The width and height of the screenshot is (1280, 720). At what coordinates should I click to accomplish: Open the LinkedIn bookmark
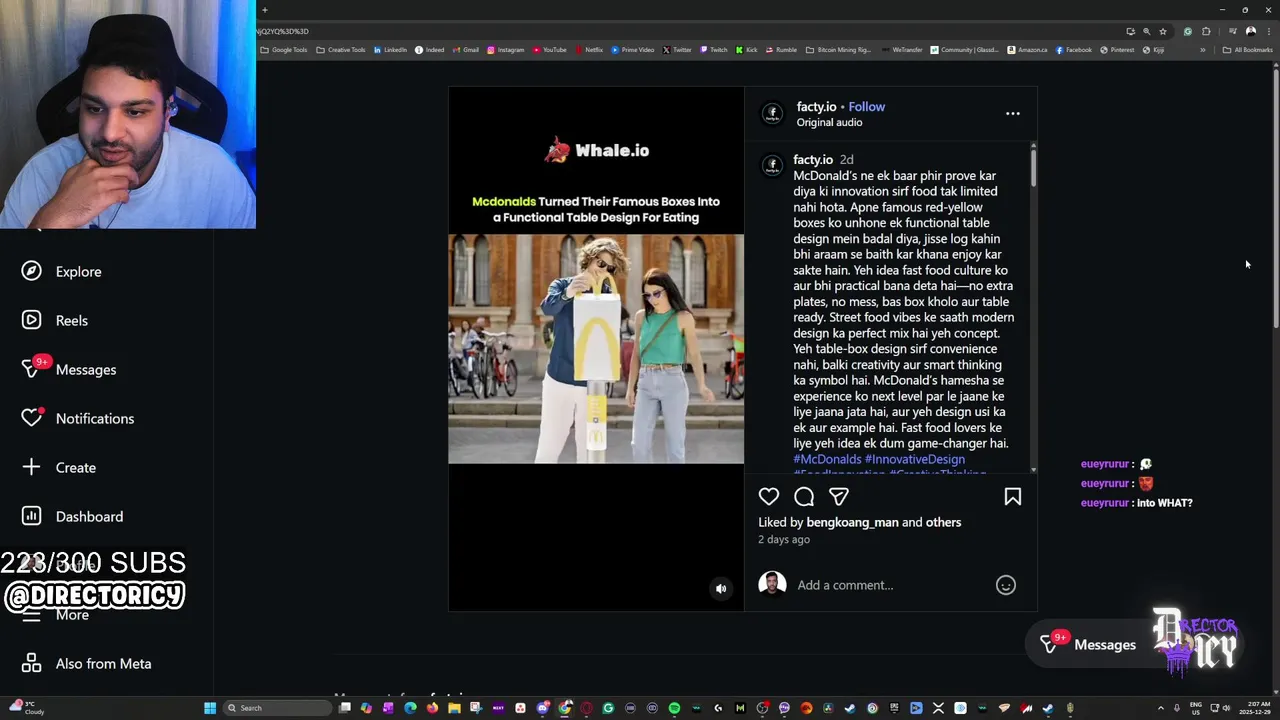pyautogui.click(x=390, y=50)
